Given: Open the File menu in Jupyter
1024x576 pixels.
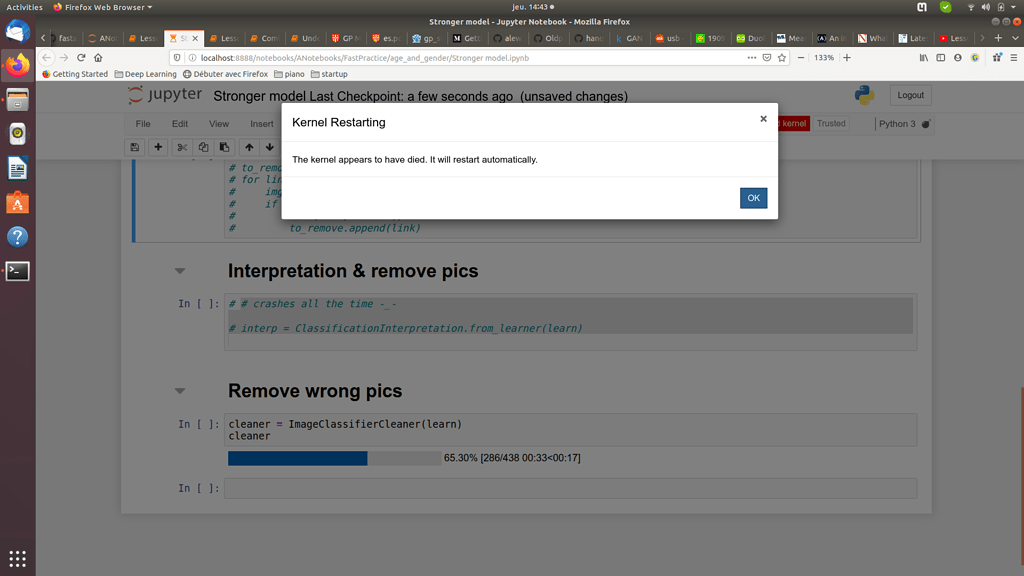Looking at the screenshot, I should 142,123.
